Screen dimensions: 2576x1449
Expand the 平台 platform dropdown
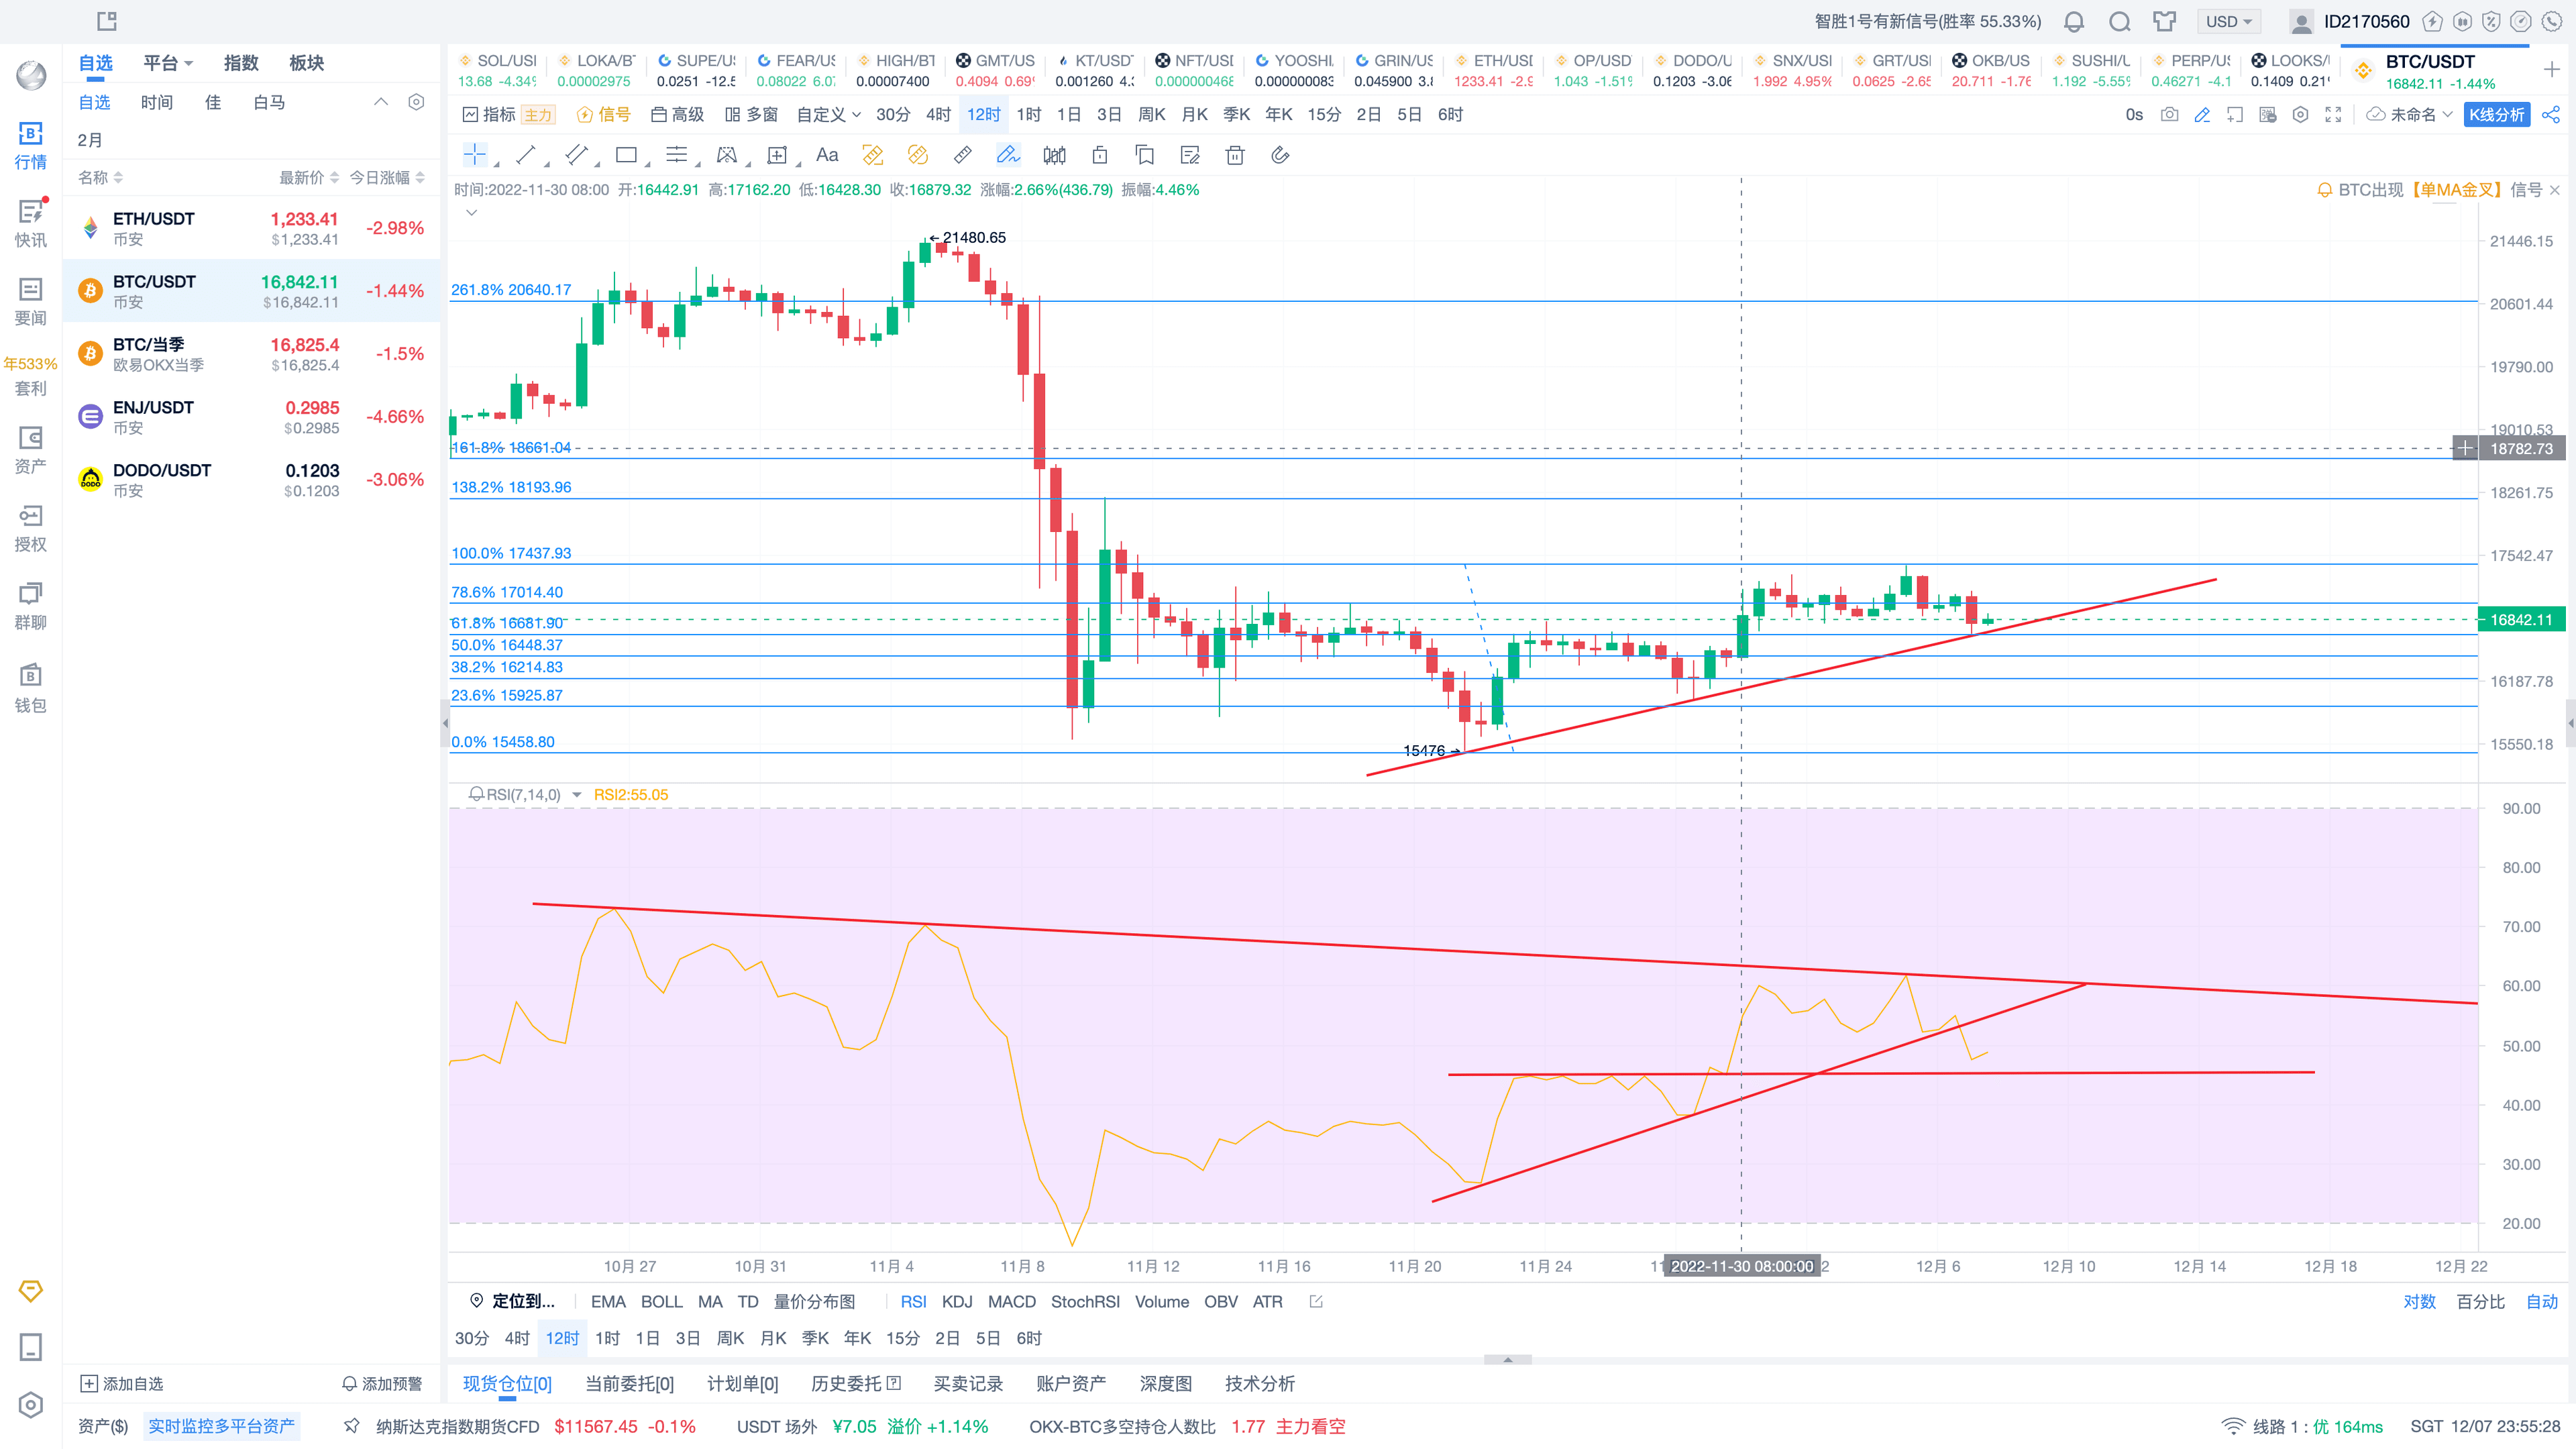point(168,63)
